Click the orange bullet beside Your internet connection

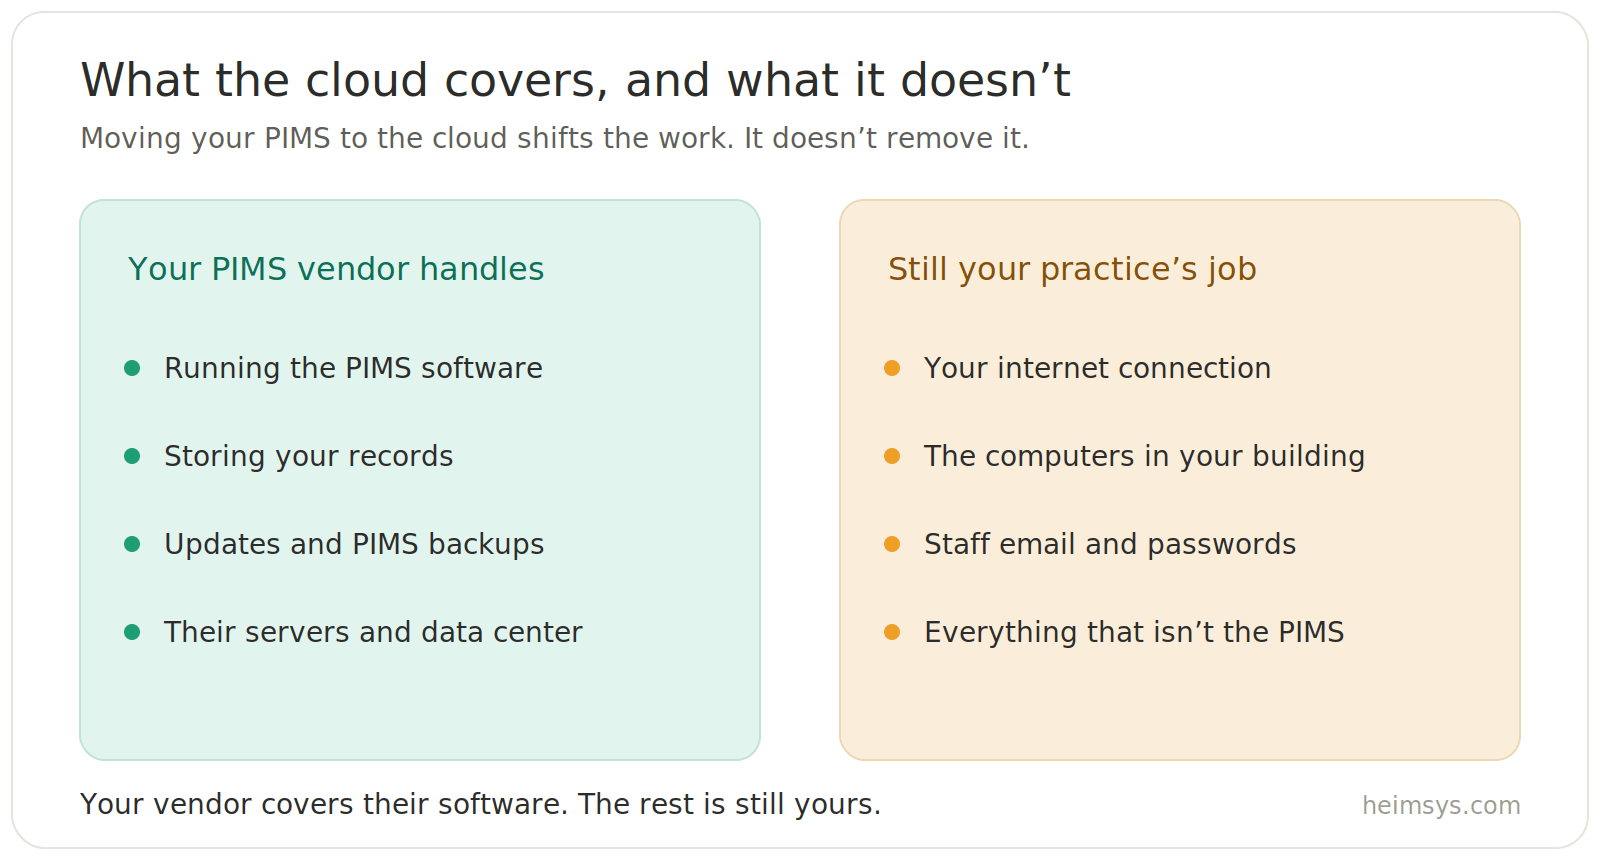coord(892,368)
